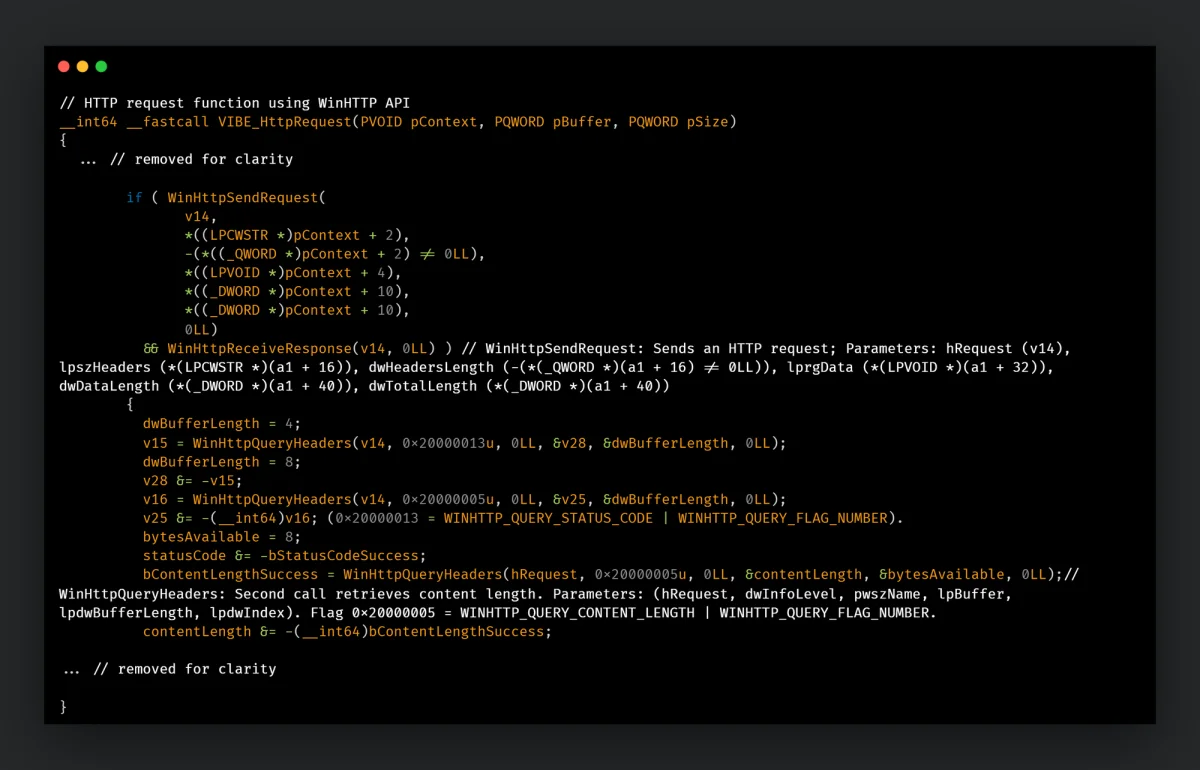Click the "bContentLengthSuccess = WinHttpQueryHeaders" line
Image resolution: width=1200 pixels, height=770 pixels.
(x=603, y=574)
